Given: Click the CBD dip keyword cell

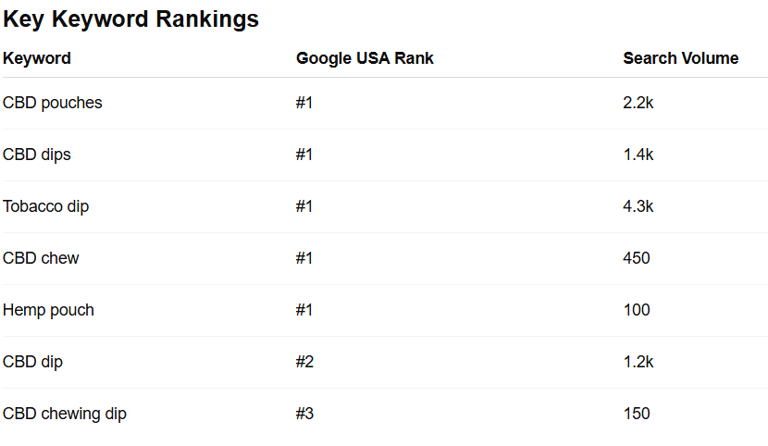Looking at the screenshot, I should coord(33,363).
